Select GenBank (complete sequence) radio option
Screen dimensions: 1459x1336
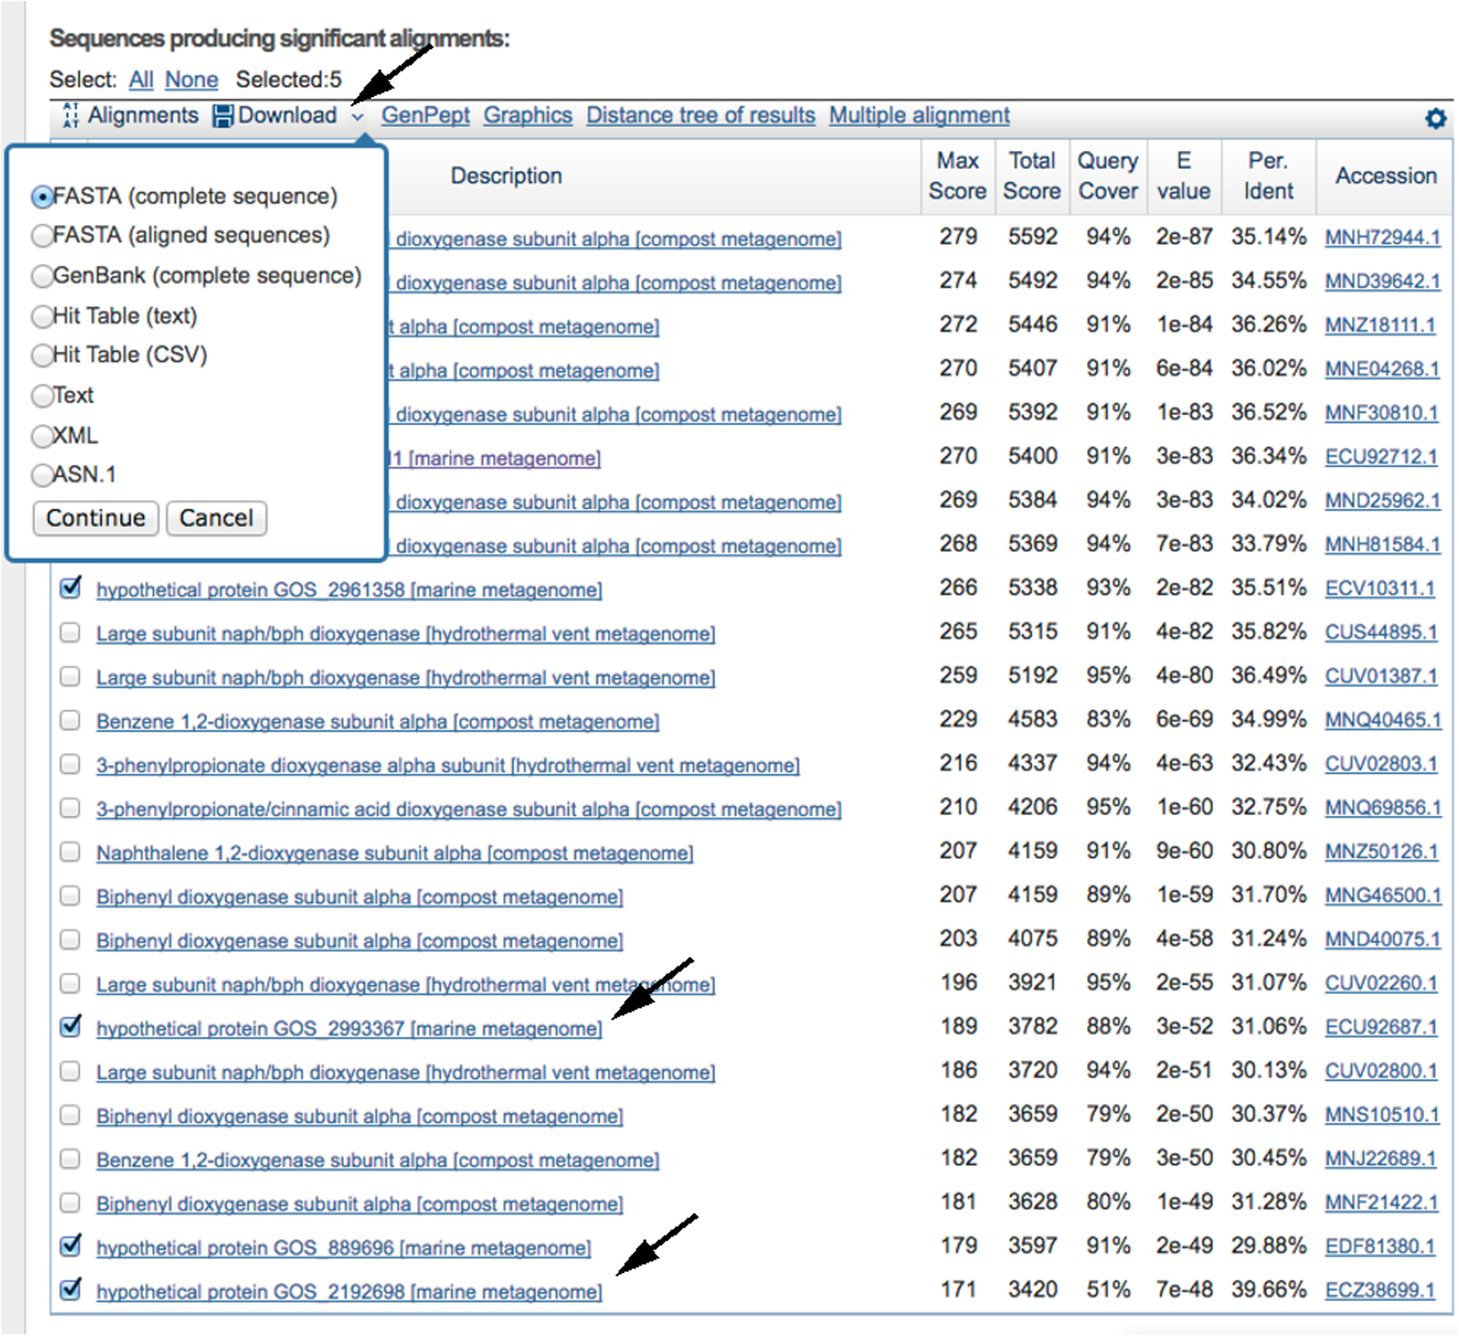42,276
